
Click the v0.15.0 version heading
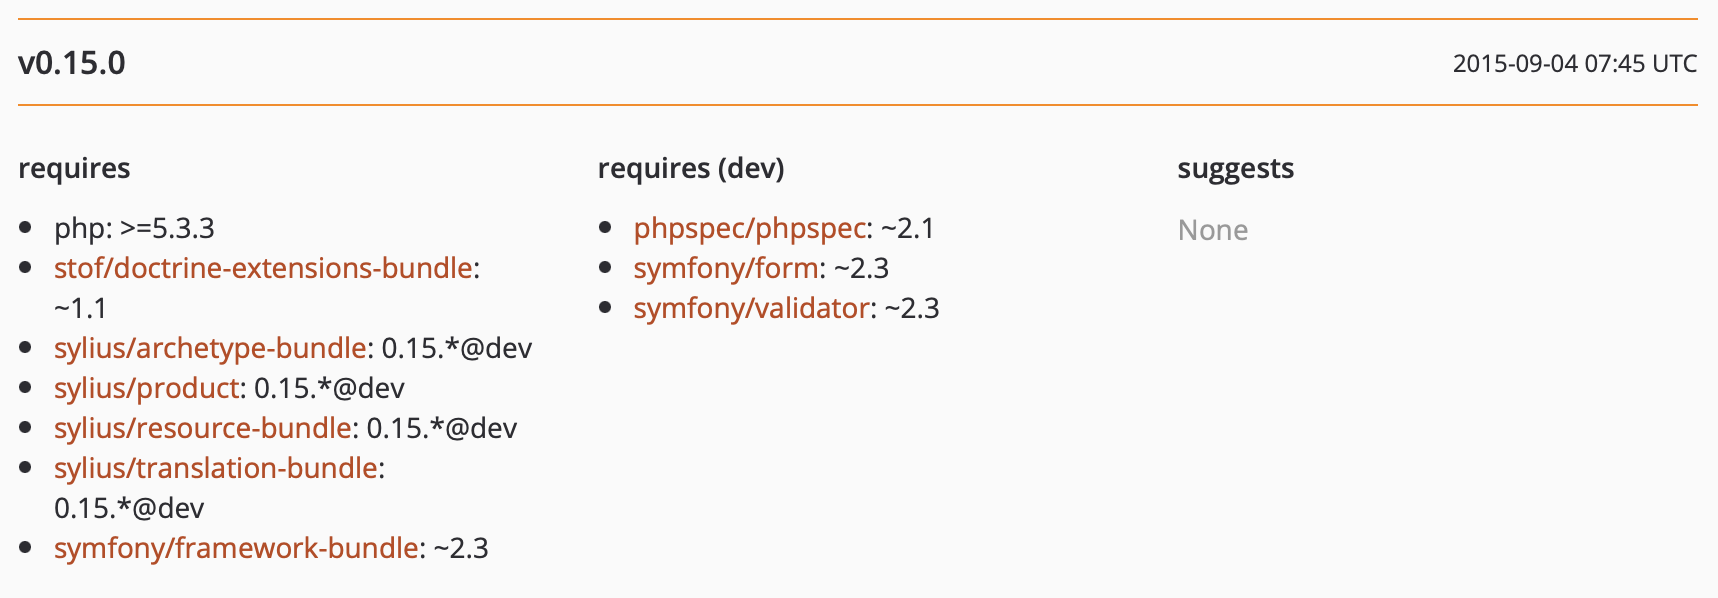72,63
